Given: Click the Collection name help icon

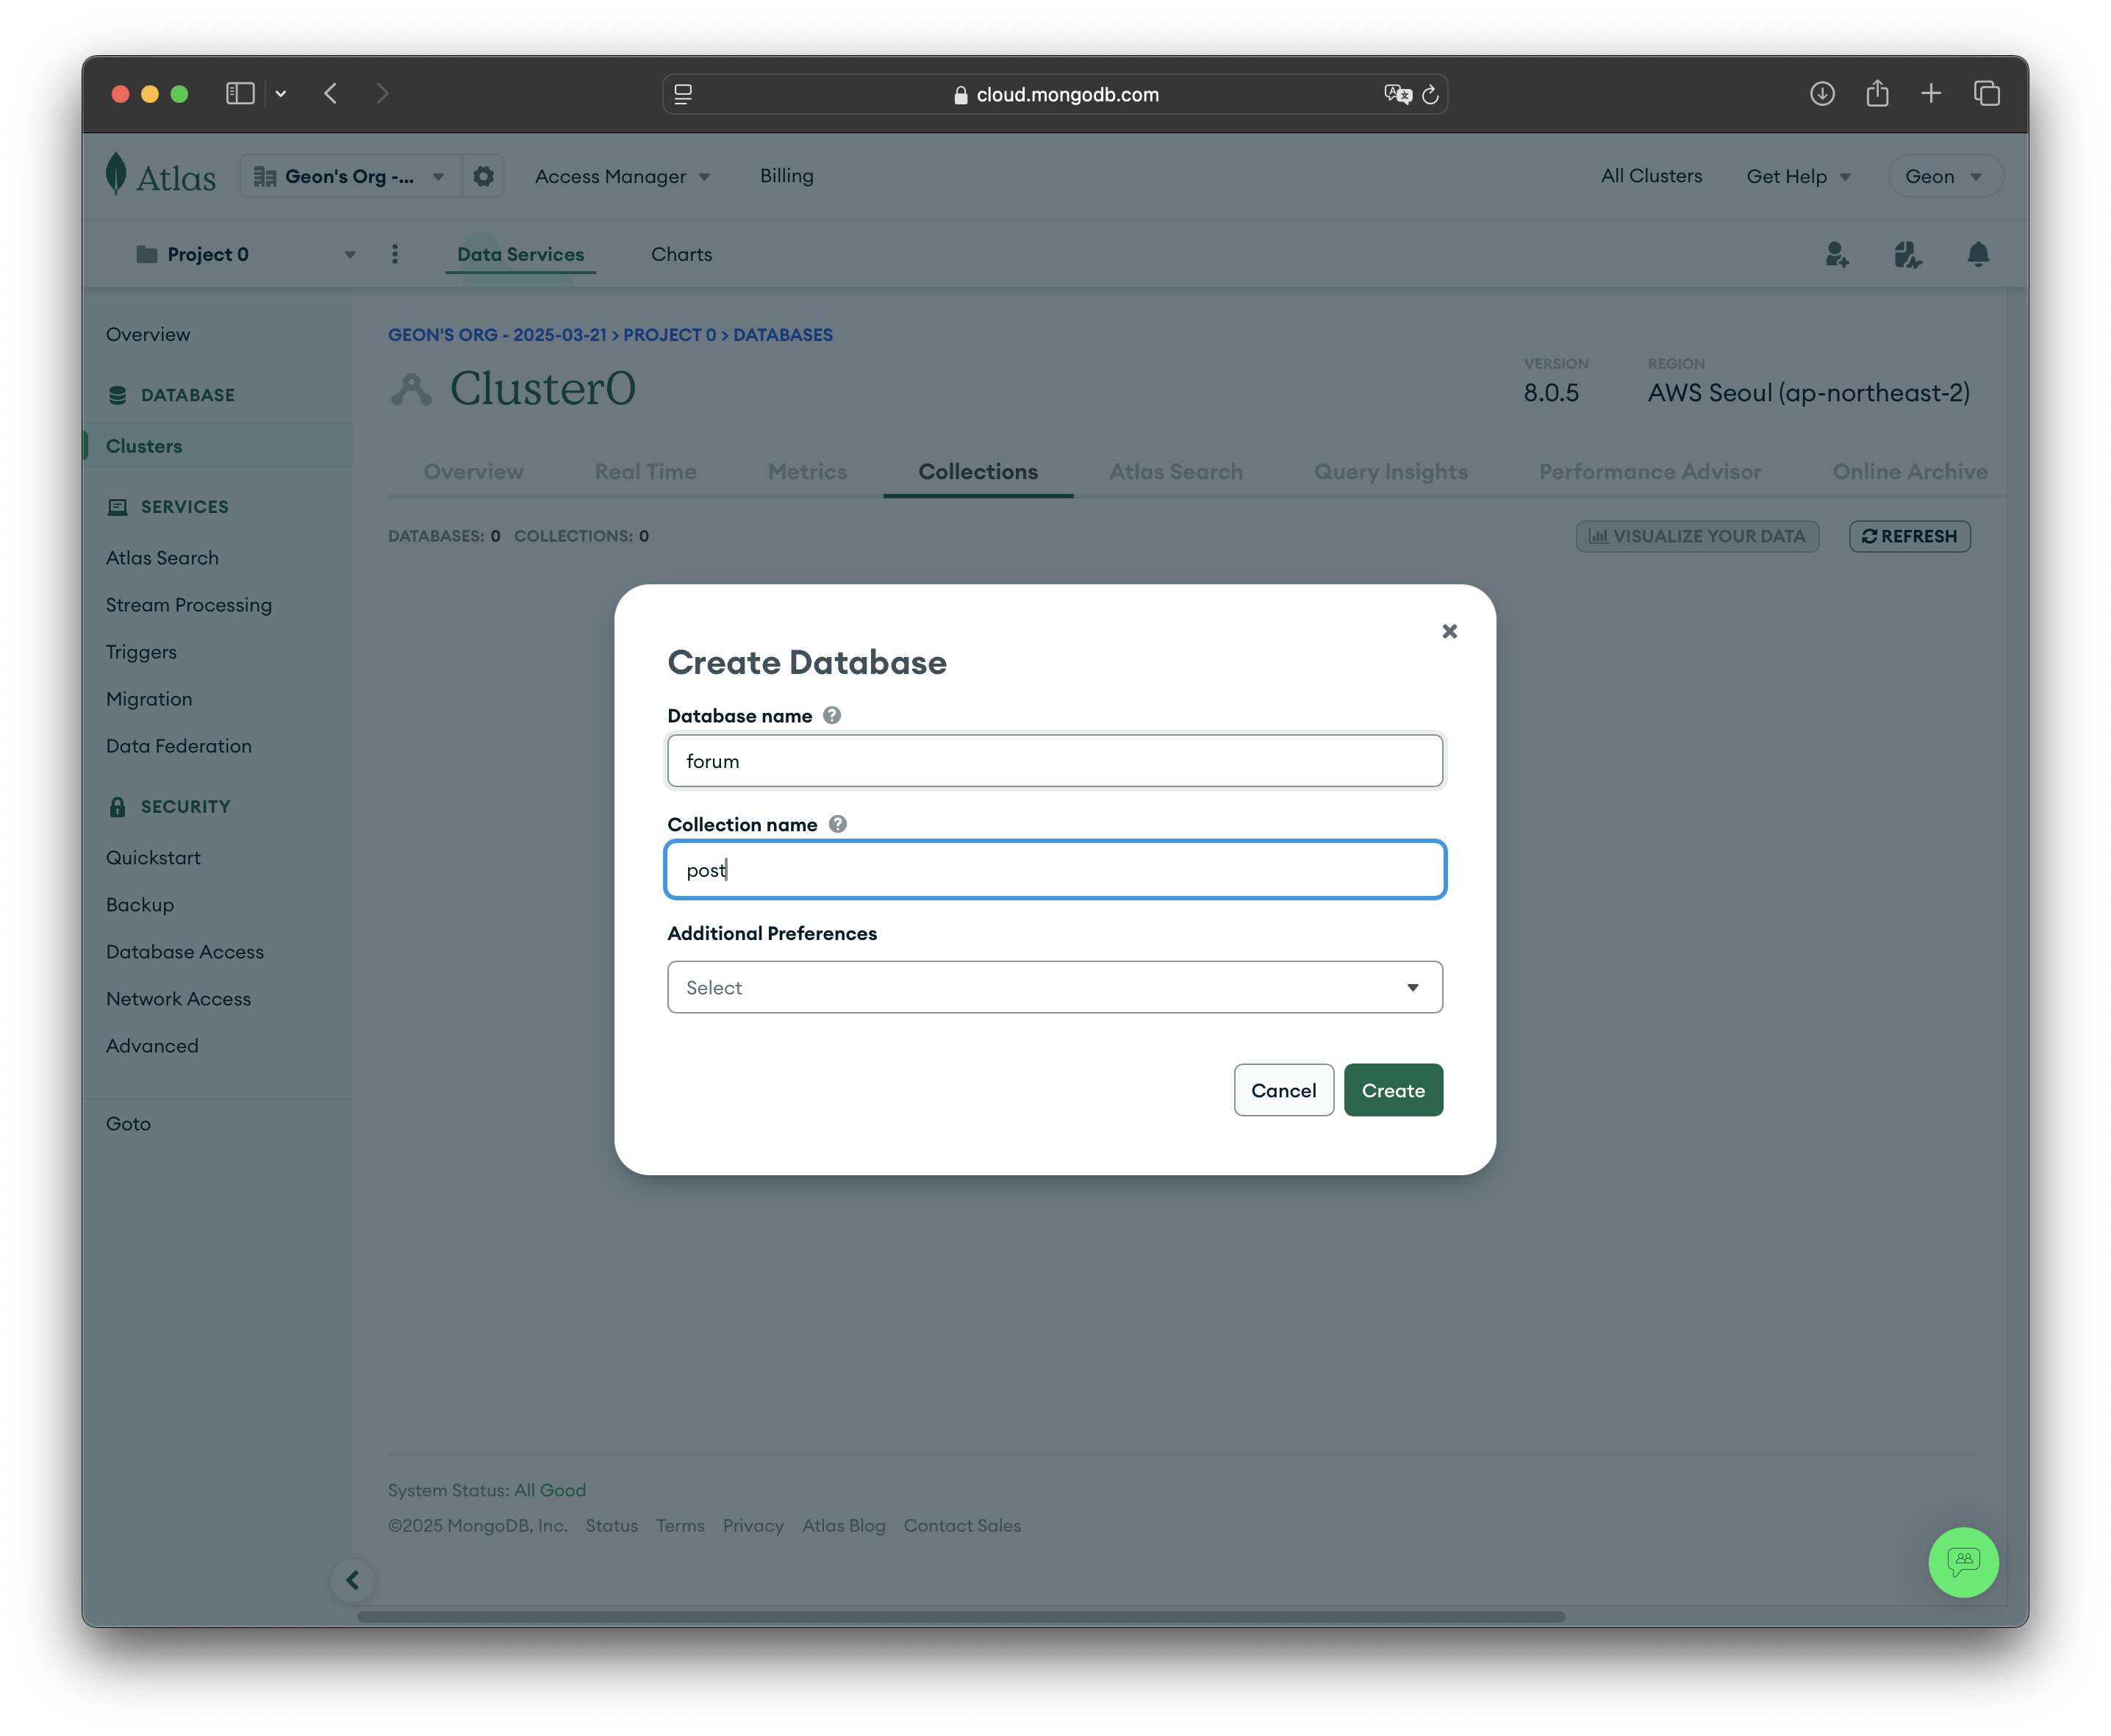Looking at the screenshot, I should [838, 824].
